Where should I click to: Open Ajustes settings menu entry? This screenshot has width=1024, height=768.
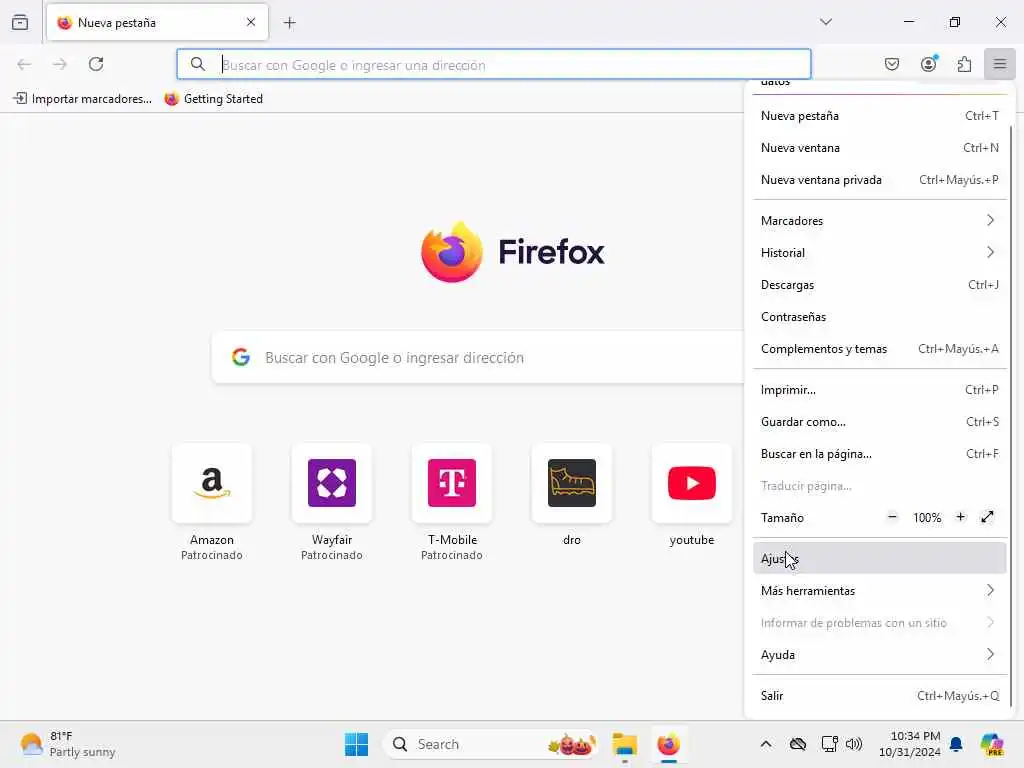point(879,558)
